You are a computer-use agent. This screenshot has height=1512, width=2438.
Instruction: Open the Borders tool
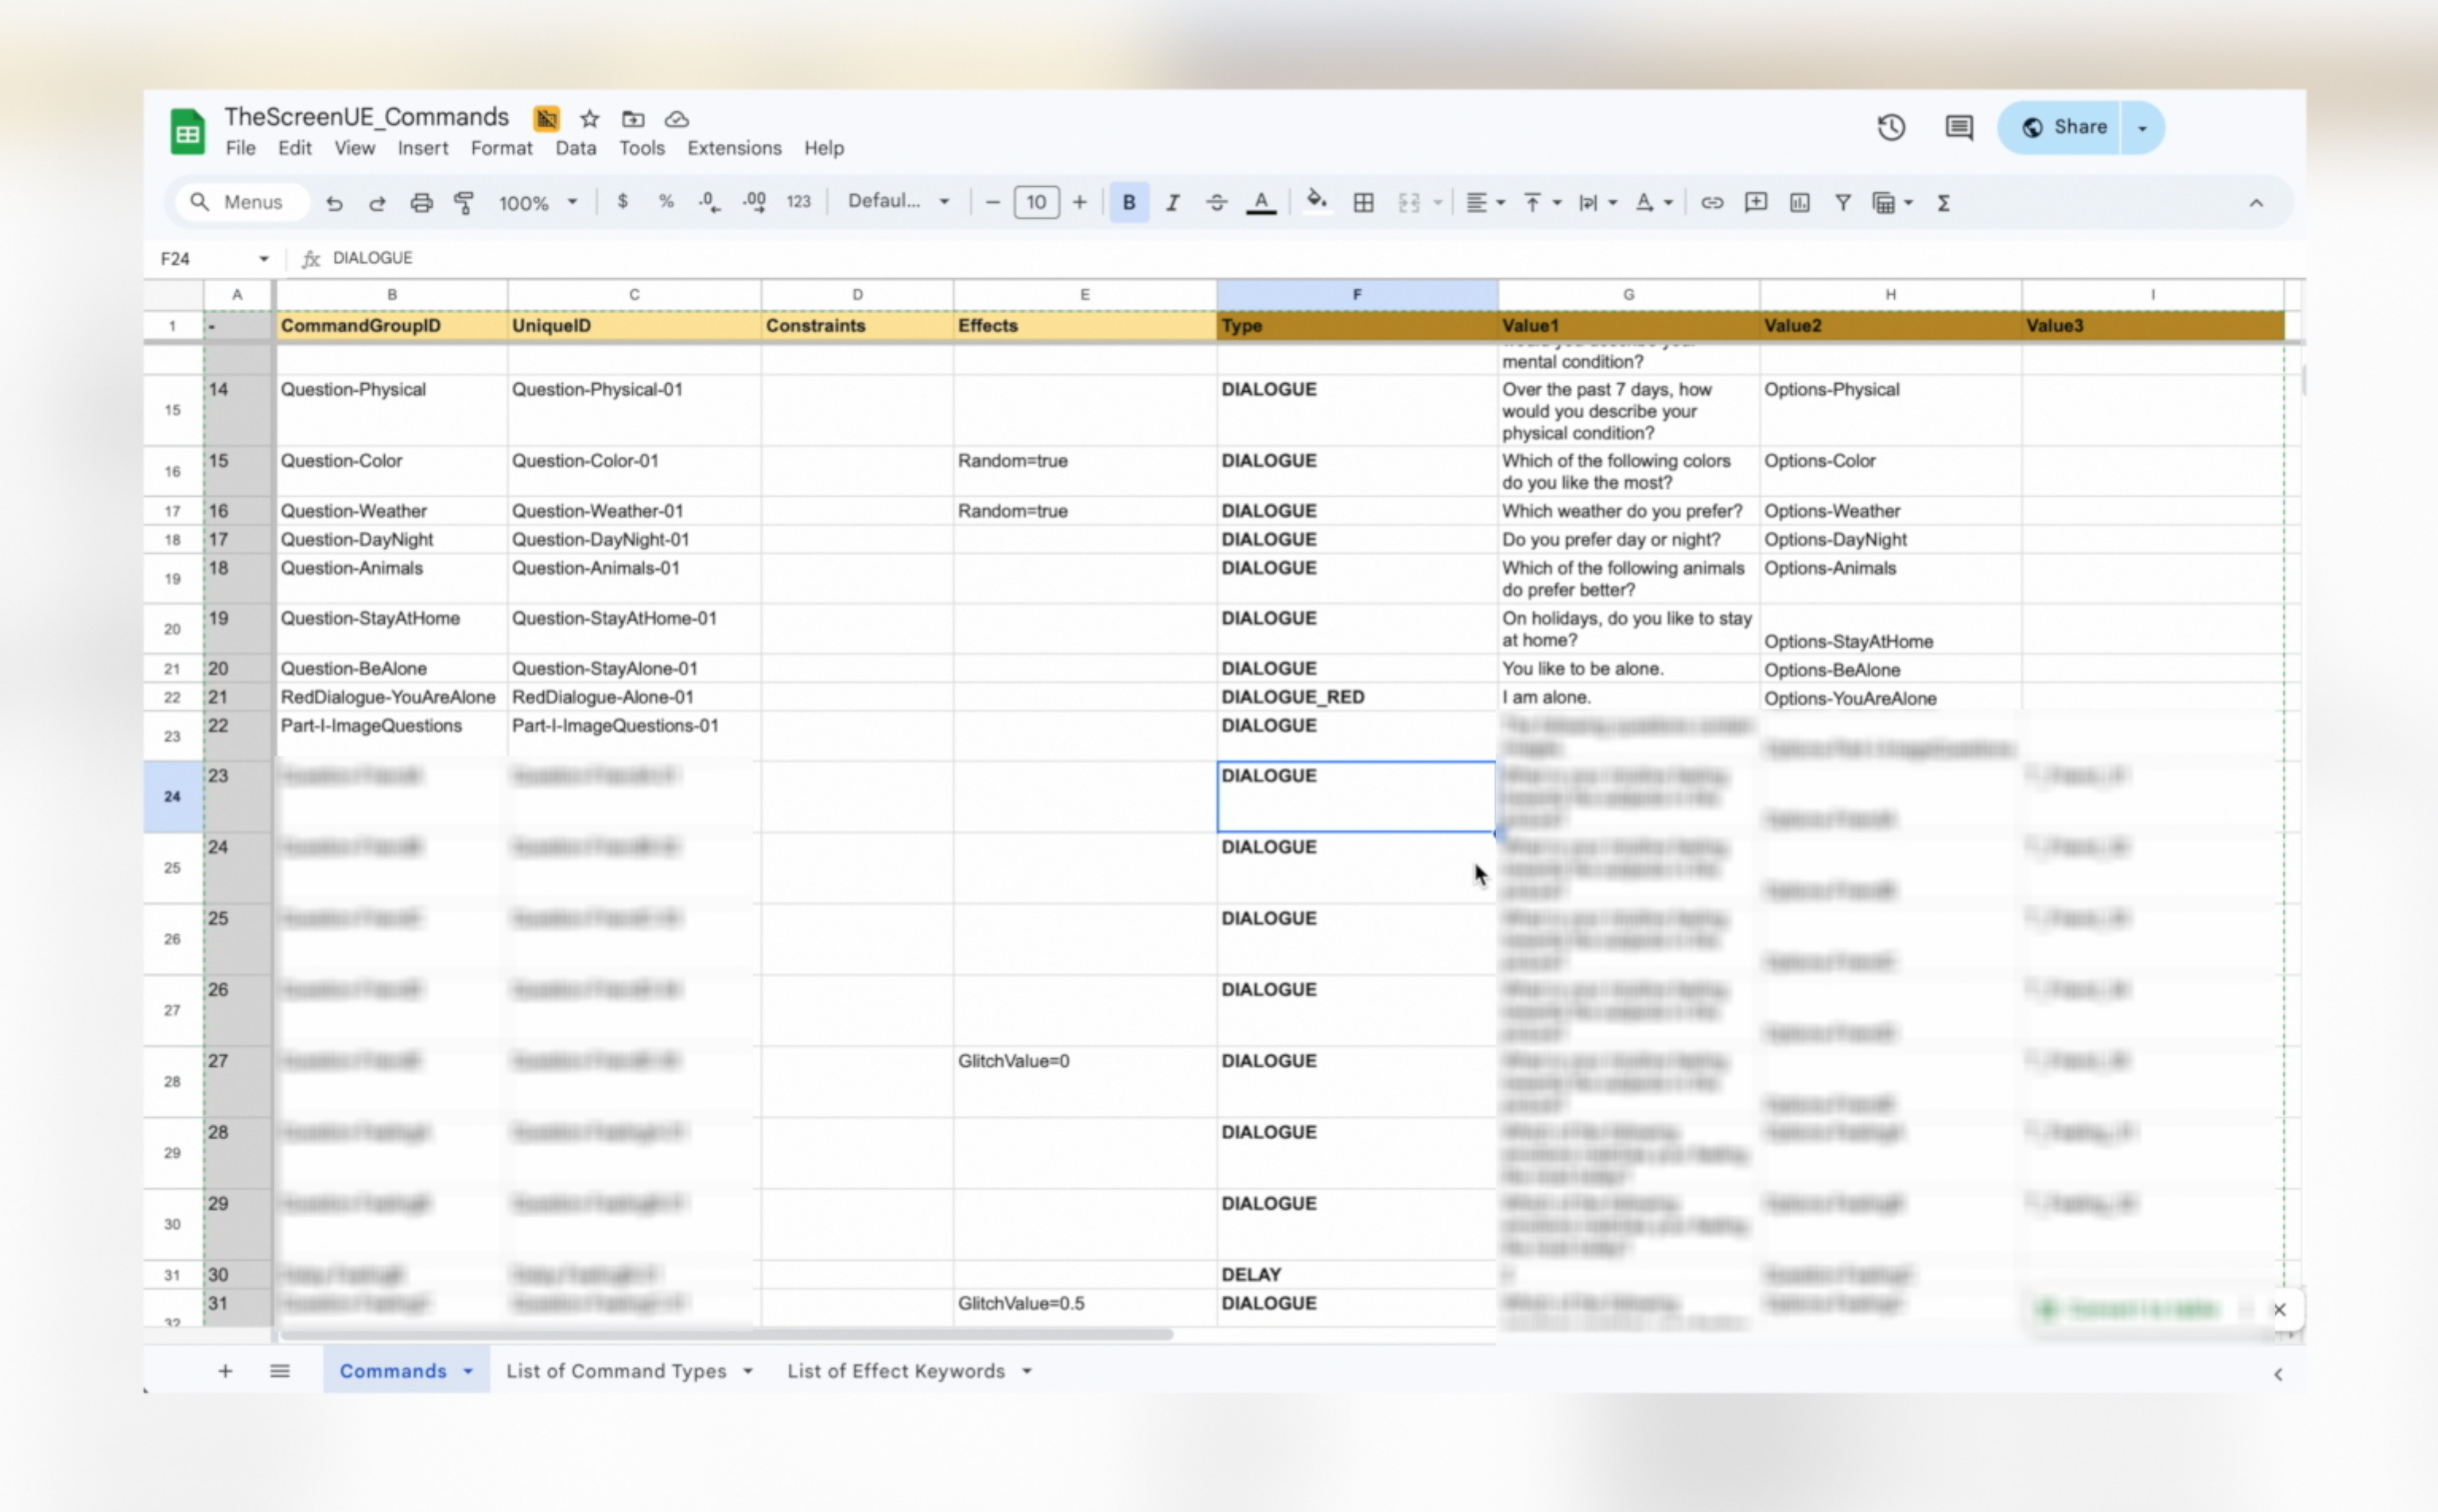tap(1363, 203)
